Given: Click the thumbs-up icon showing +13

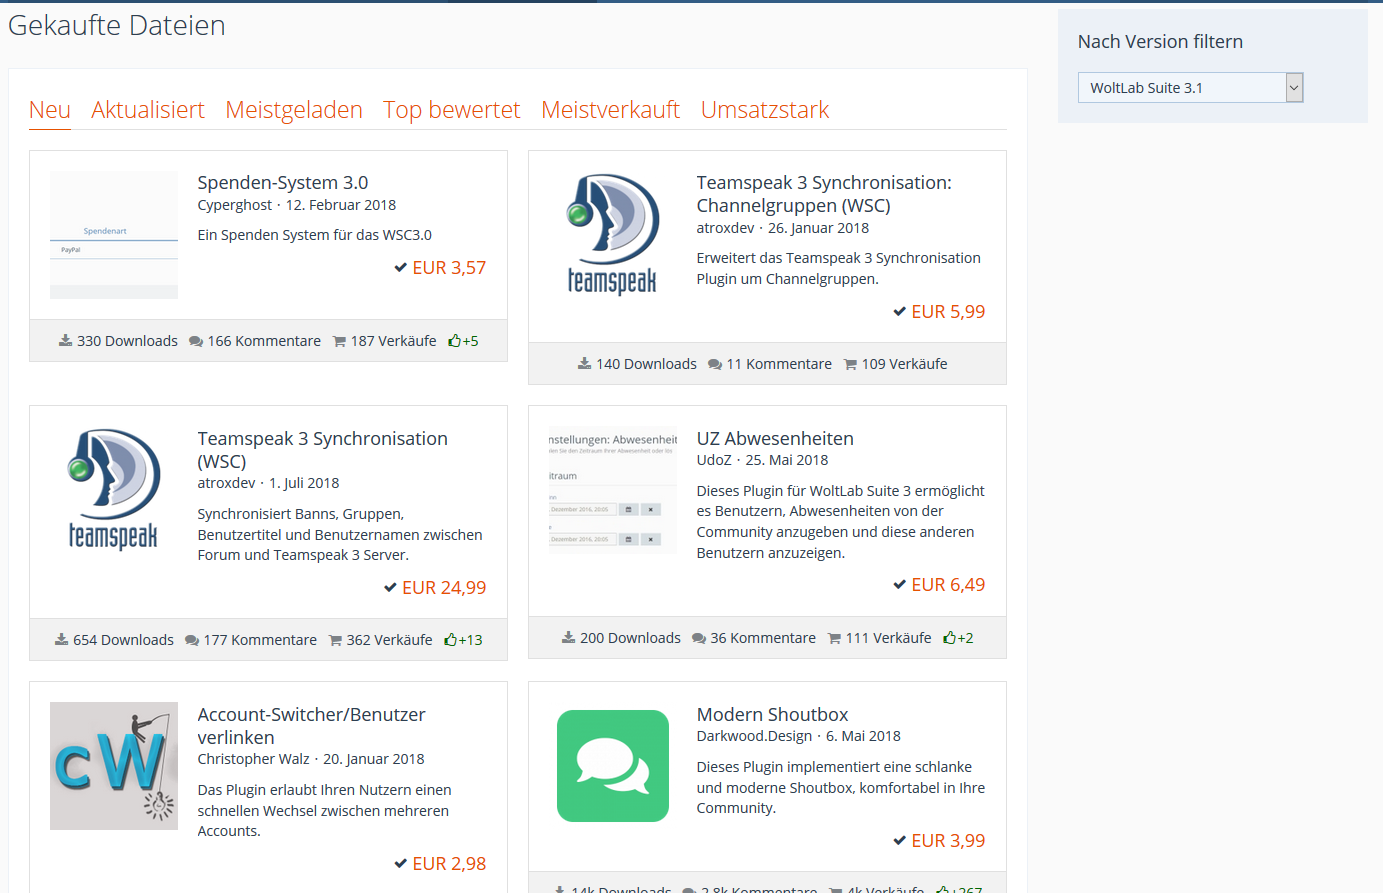Looking at the screenshot, I should [x=451, y=640].
